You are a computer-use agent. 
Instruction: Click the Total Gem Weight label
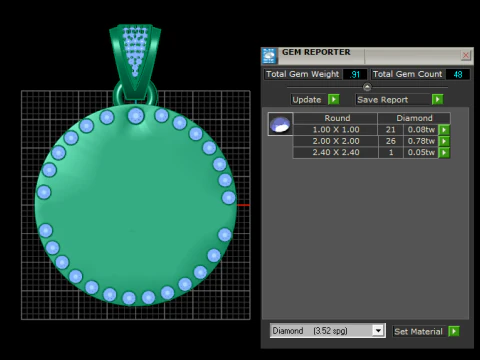tap(302, 74)
